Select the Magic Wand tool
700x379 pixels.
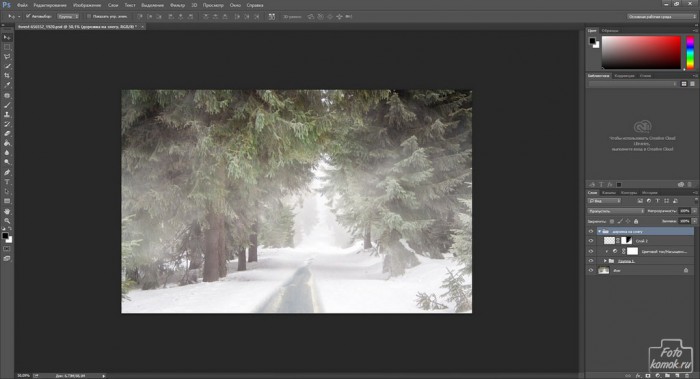[7, 66]
